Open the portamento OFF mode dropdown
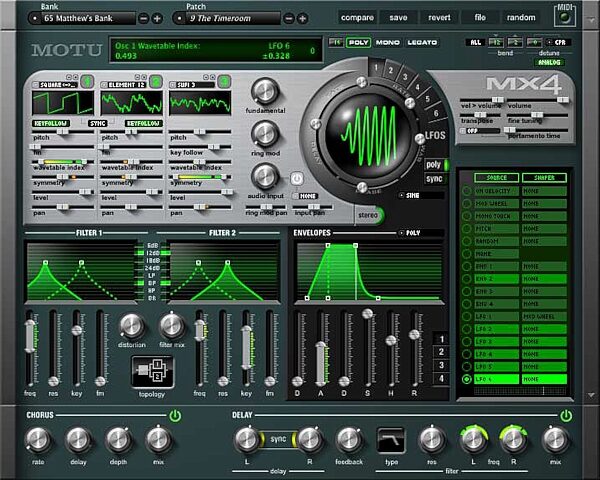This screenshot has height=480, width=600. coord(481,131)
